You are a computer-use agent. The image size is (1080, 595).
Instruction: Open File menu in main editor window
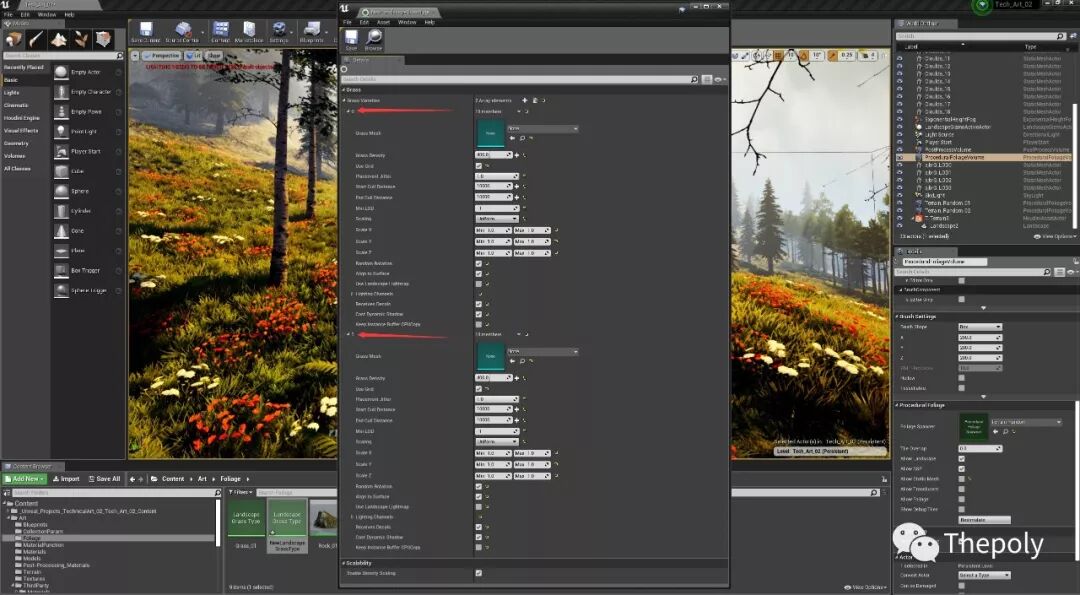point(8,14)
